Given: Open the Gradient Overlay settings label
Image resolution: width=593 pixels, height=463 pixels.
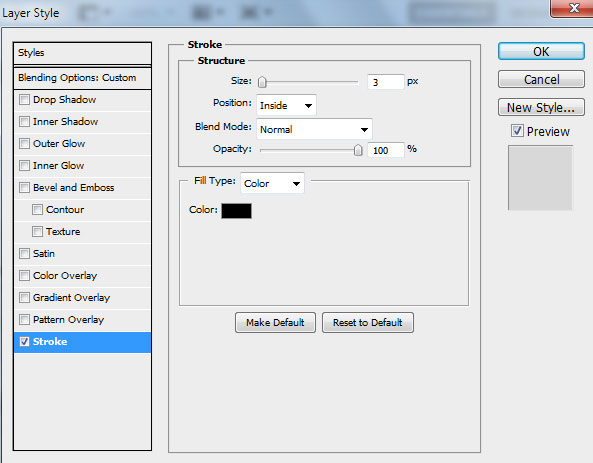Looking at the screenshot, I should [71, 297].
